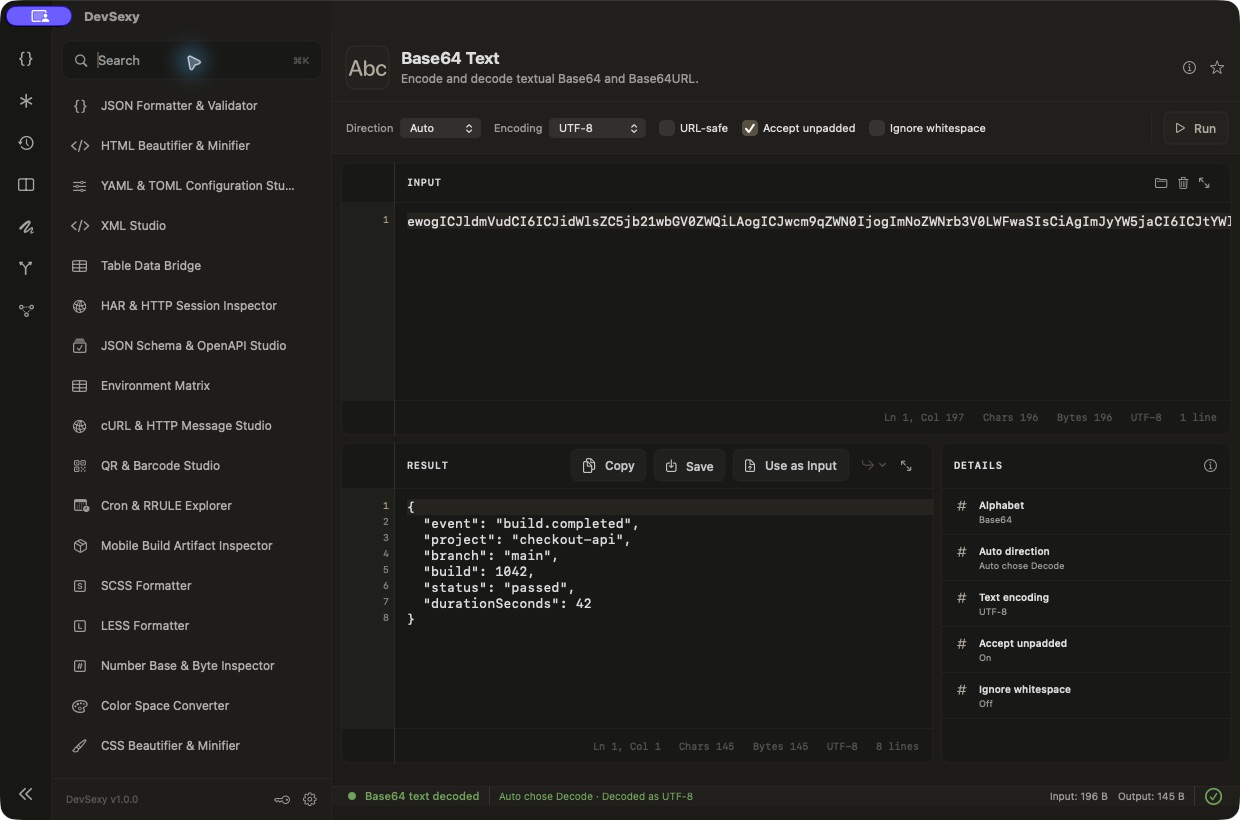
Task: Clear input with the trash icon
Action: tap(1183, 183)
